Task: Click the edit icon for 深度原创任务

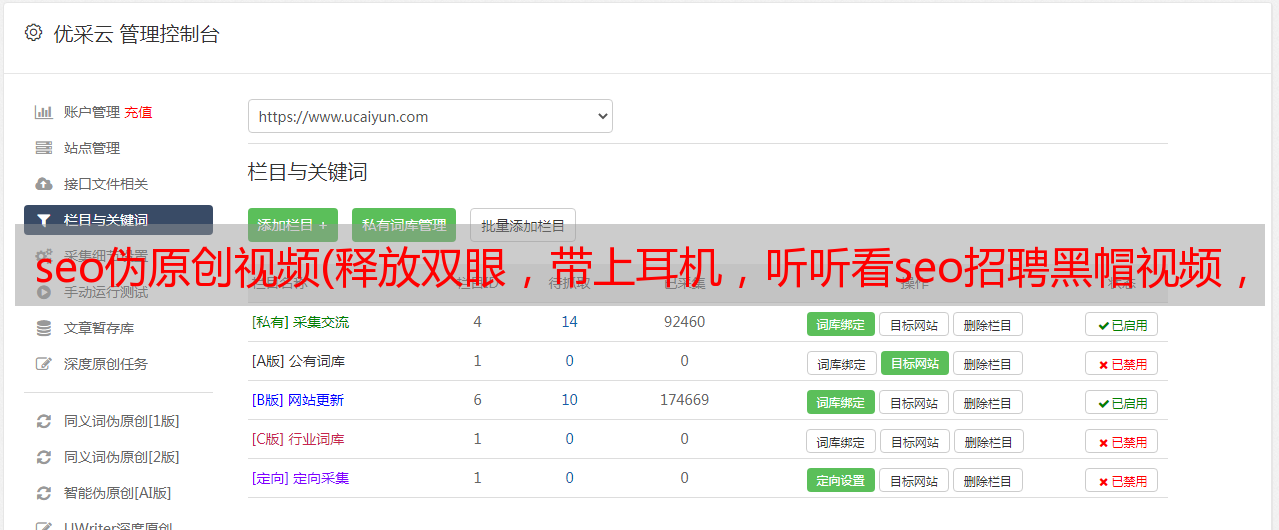Action: (43, 364)
